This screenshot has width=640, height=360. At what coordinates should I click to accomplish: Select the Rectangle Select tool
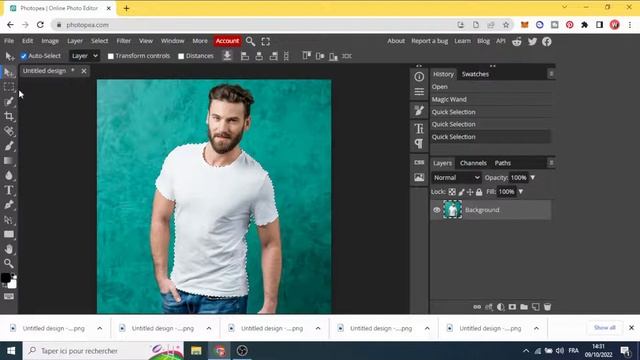(x=9, y=87)
